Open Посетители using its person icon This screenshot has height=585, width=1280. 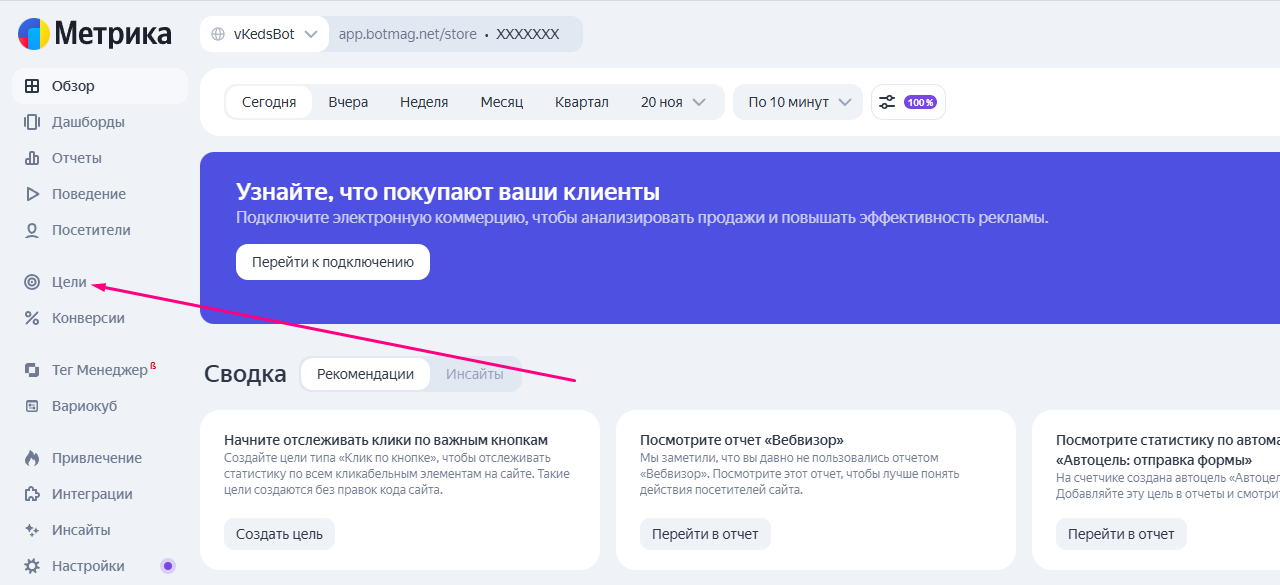[x=32, y=230]
